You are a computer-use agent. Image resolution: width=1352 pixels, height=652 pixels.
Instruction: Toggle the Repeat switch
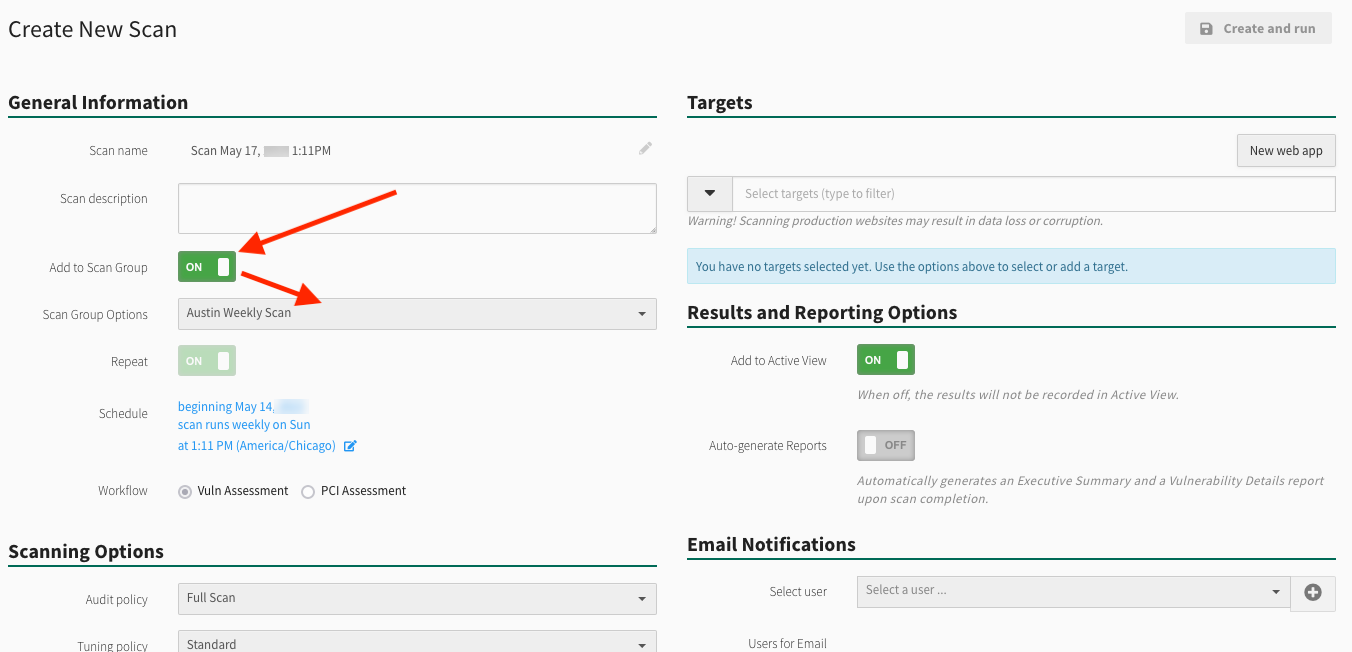click(207, 361)
